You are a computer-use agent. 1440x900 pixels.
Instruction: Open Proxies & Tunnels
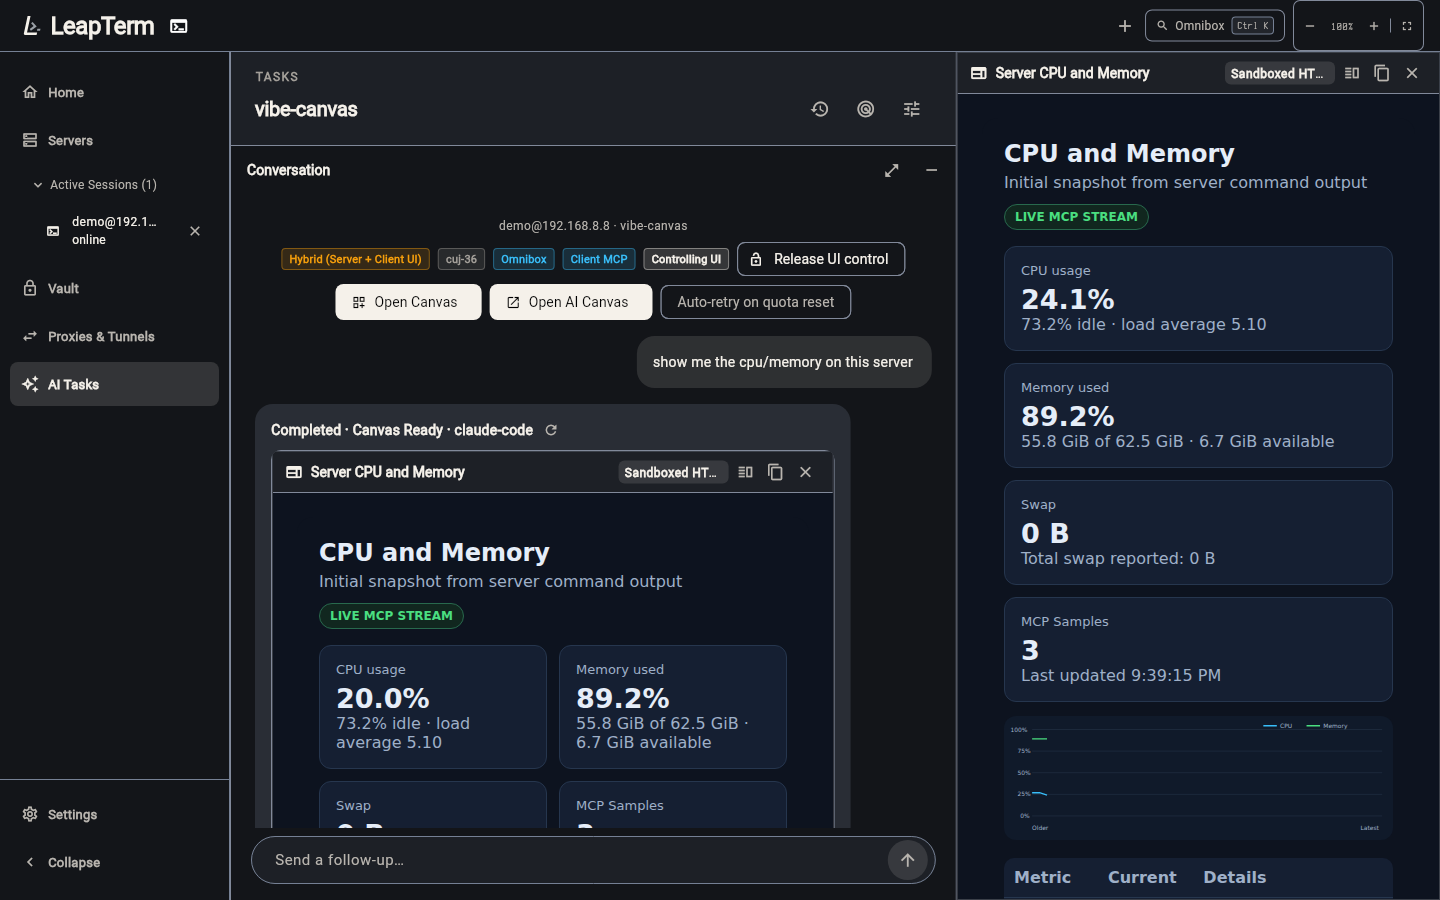tap(115, 337)
